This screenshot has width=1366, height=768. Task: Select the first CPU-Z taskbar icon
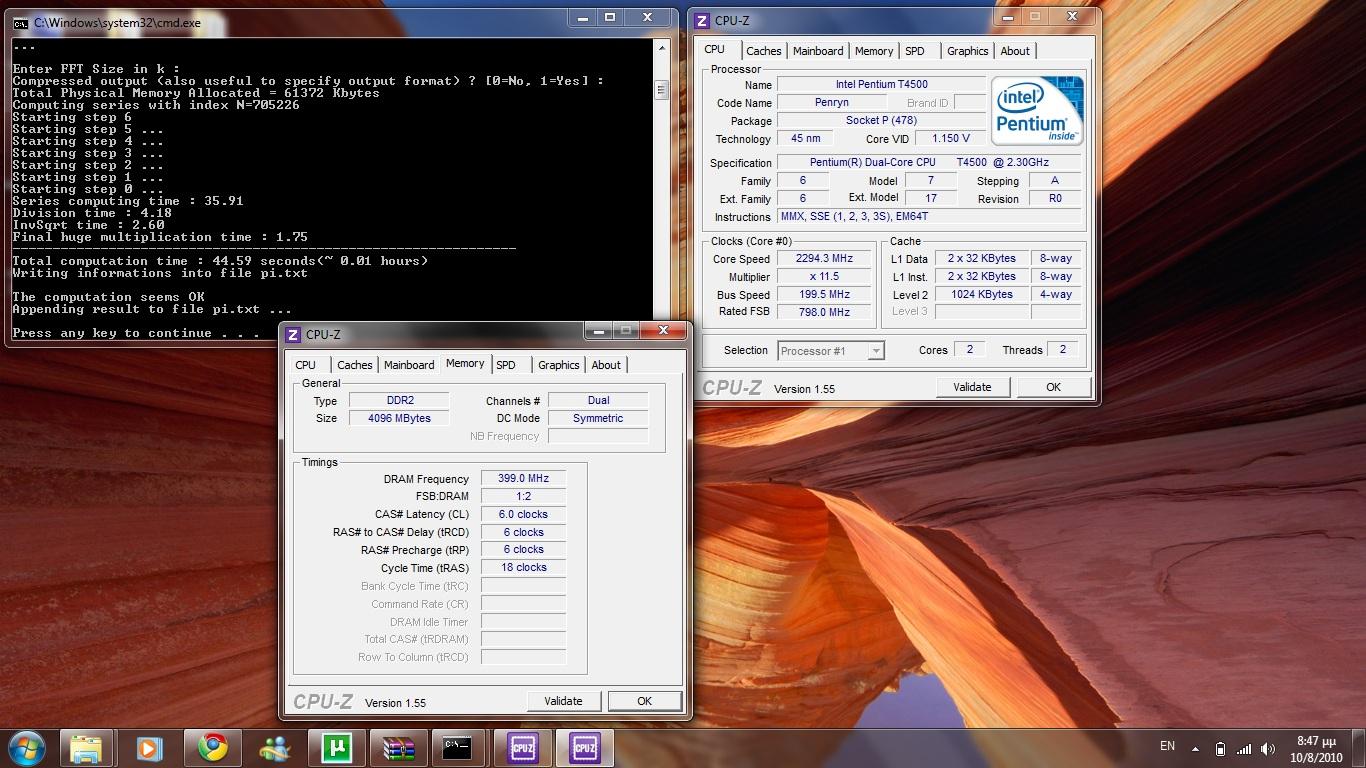(522, 748)
